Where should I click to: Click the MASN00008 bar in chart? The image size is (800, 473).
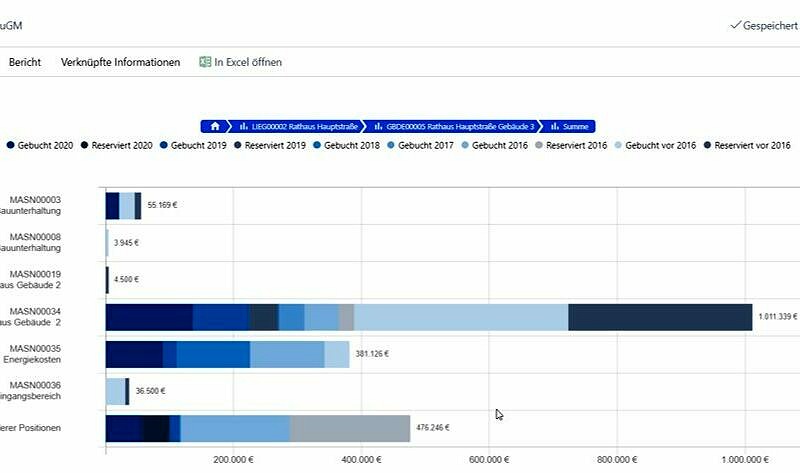tap(107, 243)
